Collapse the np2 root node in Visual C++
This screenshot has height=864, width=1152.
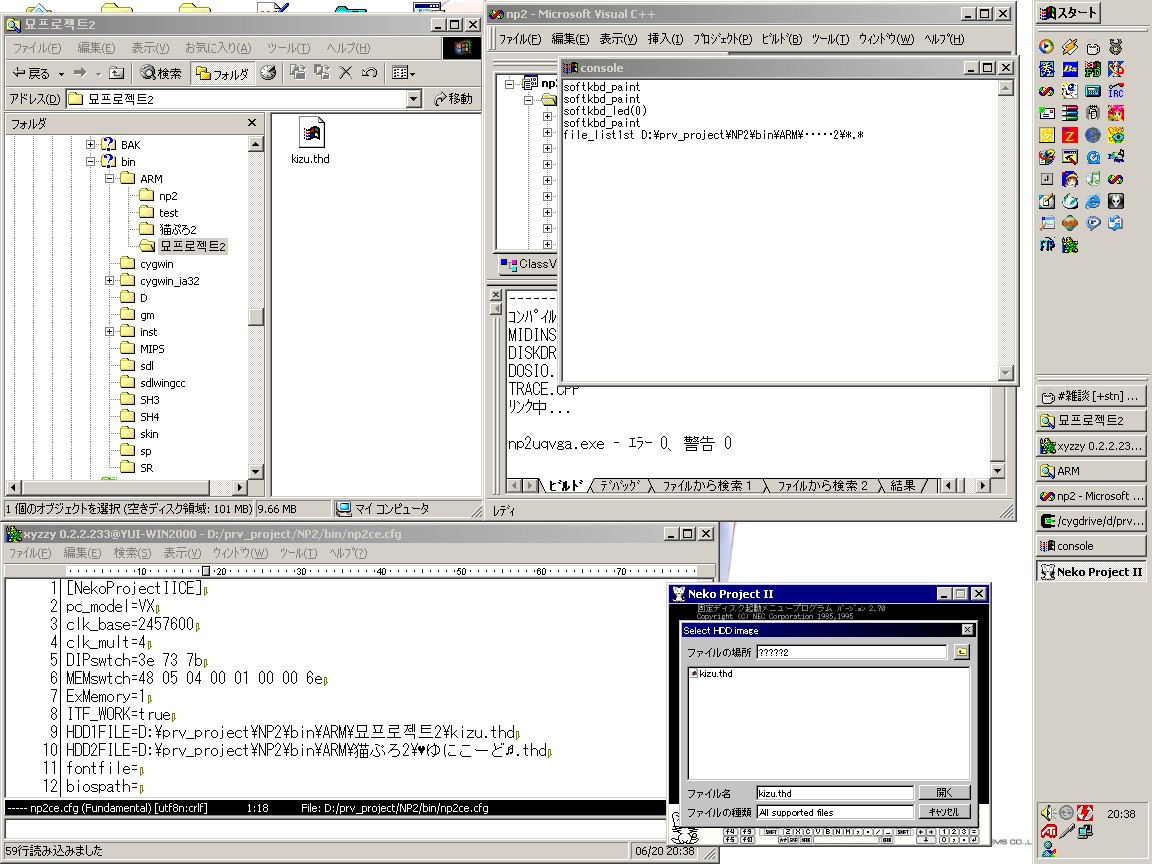(x=510, y=84)
